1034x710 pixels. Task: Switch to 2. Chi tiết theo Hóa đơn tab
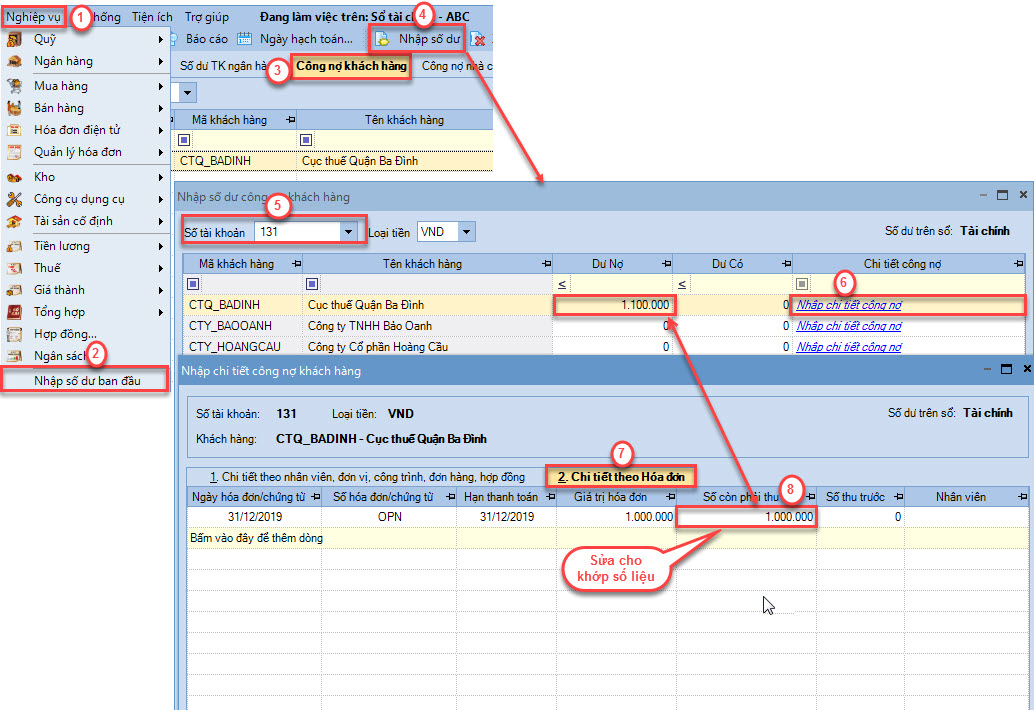pos(621,477)
